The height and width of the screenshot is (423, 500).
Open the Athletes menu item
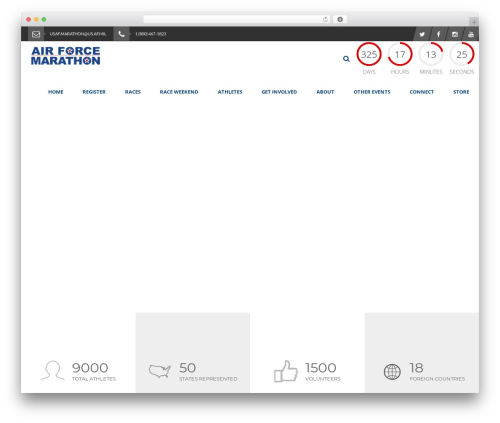(230, 92)
